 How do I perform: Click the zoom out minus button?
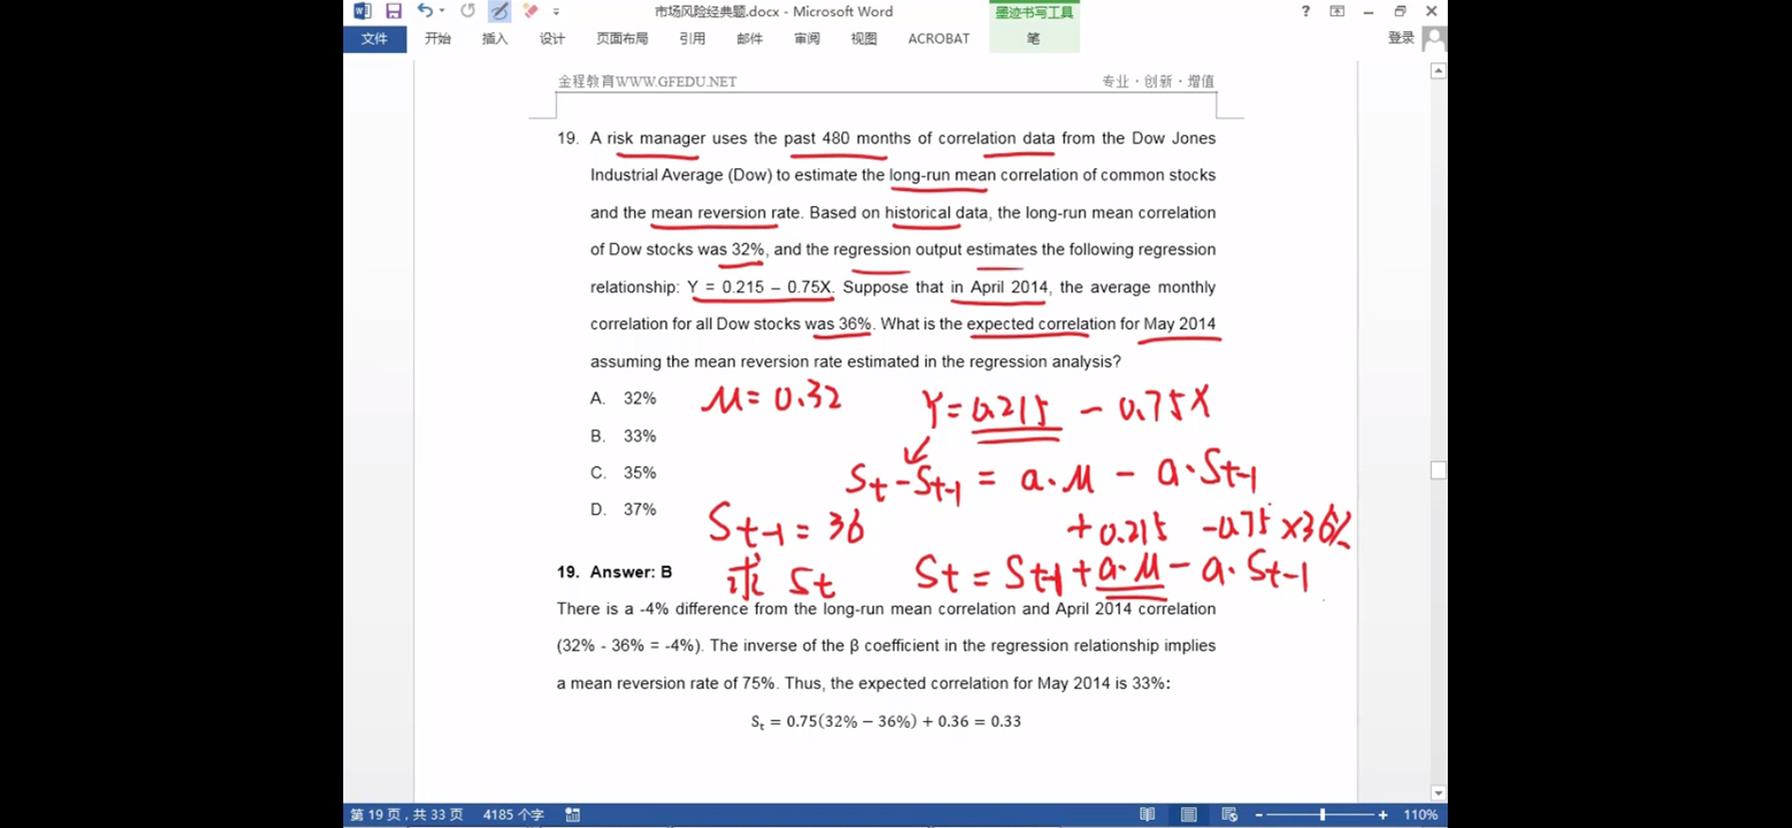click(x=1259, y=815)
